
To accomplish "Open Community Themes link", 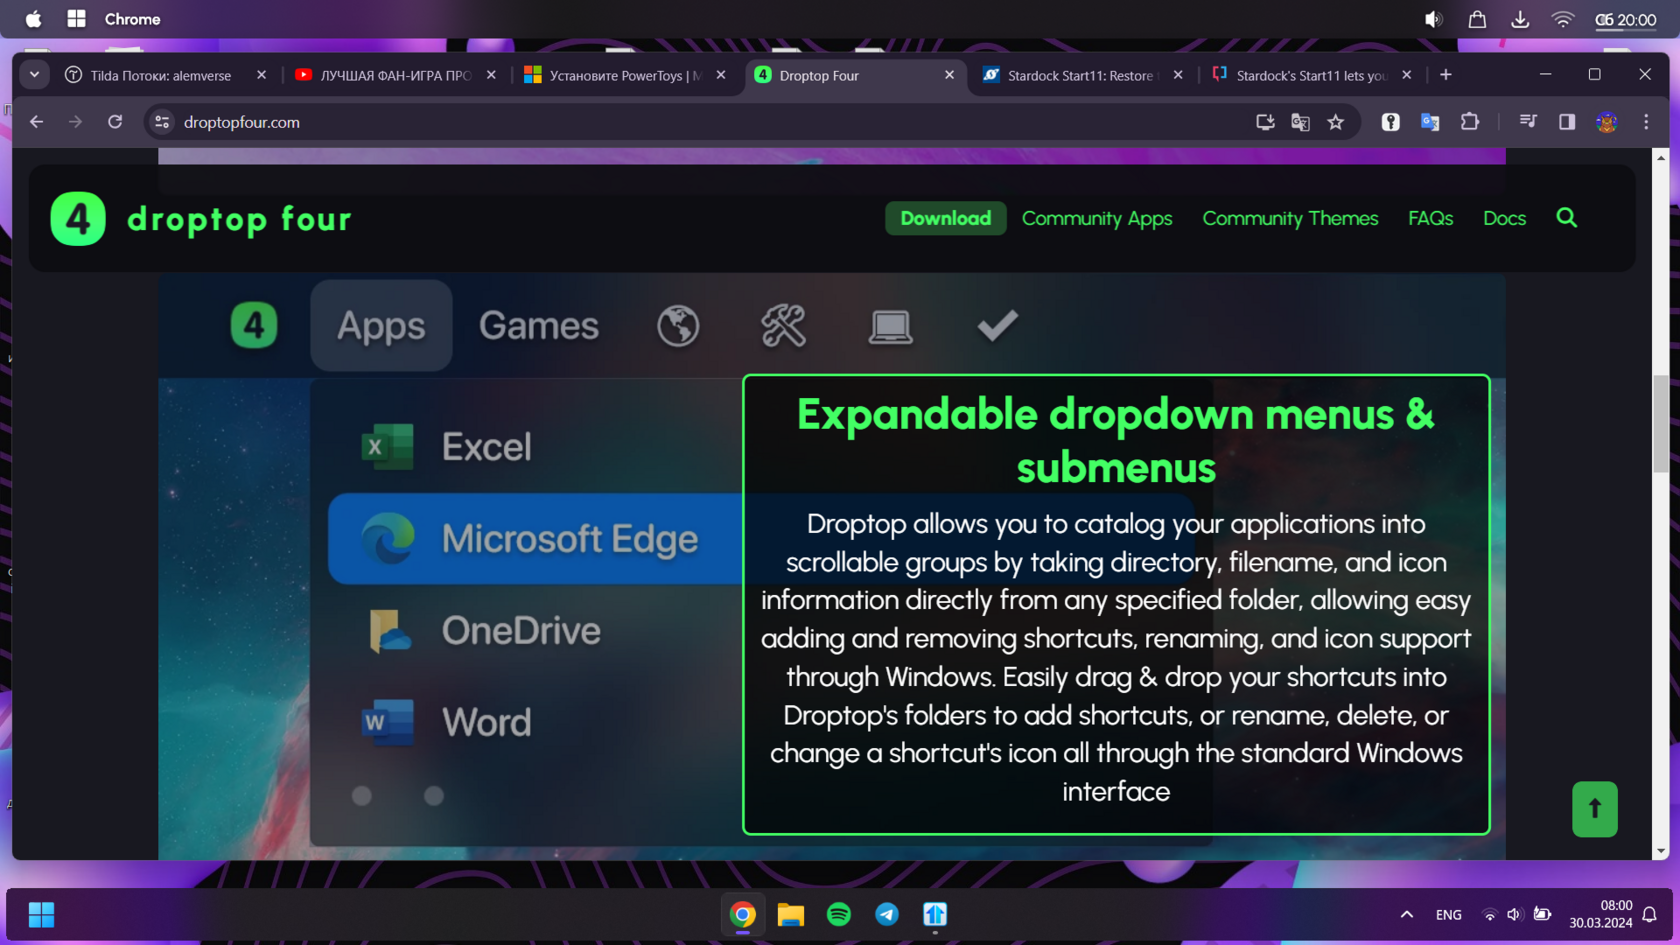I will (1290, 218).
